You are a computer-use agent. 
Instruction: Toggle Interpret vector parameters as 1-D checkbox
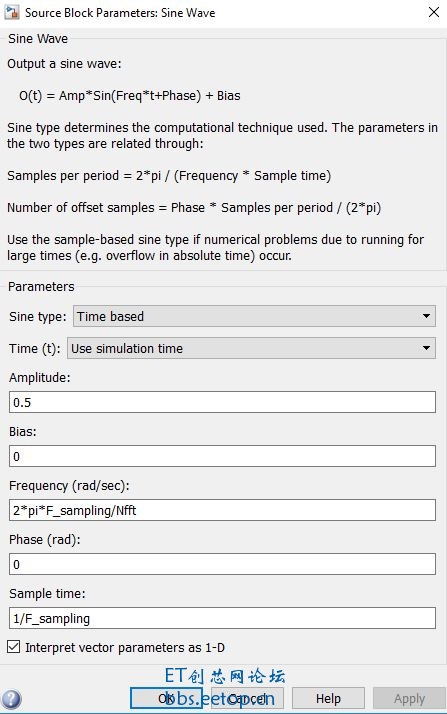click(14, 647)
